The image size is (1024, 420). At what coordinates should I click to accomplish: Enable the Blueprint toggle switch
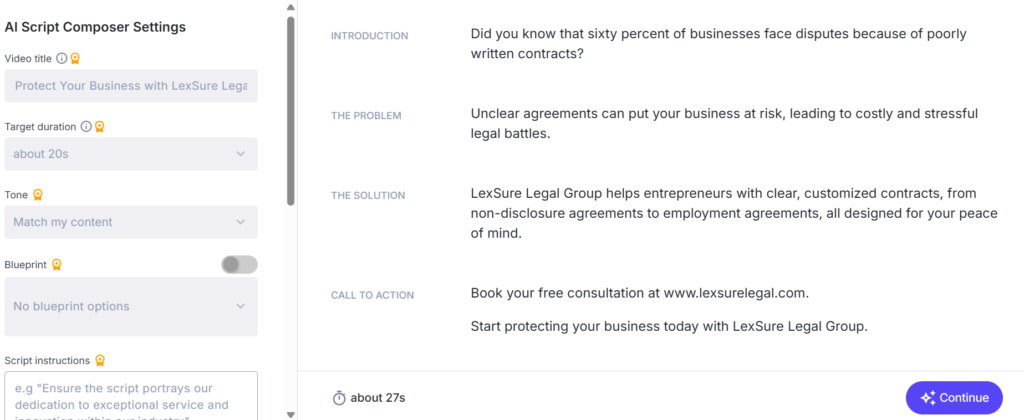tap(239, 264)
